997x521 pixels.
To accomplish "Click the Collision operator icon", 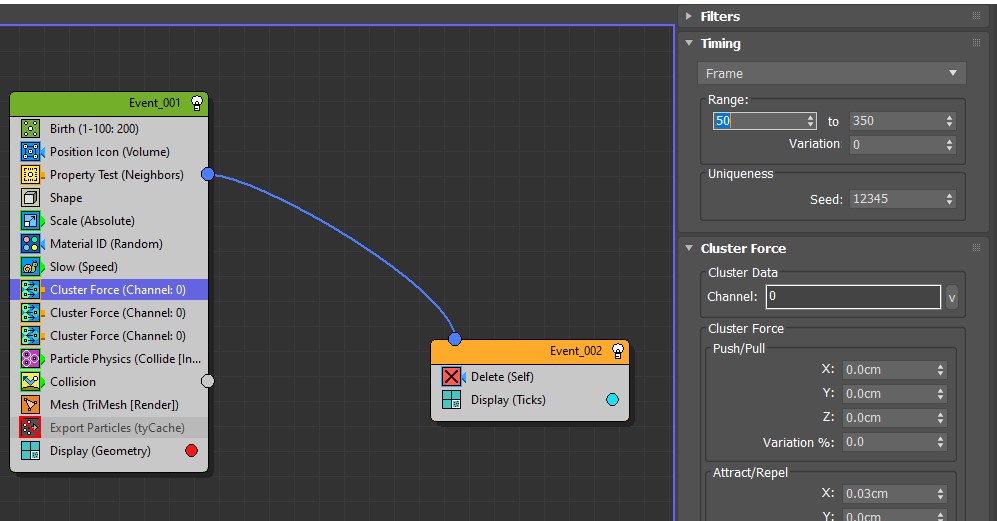I will click(31, 382).
